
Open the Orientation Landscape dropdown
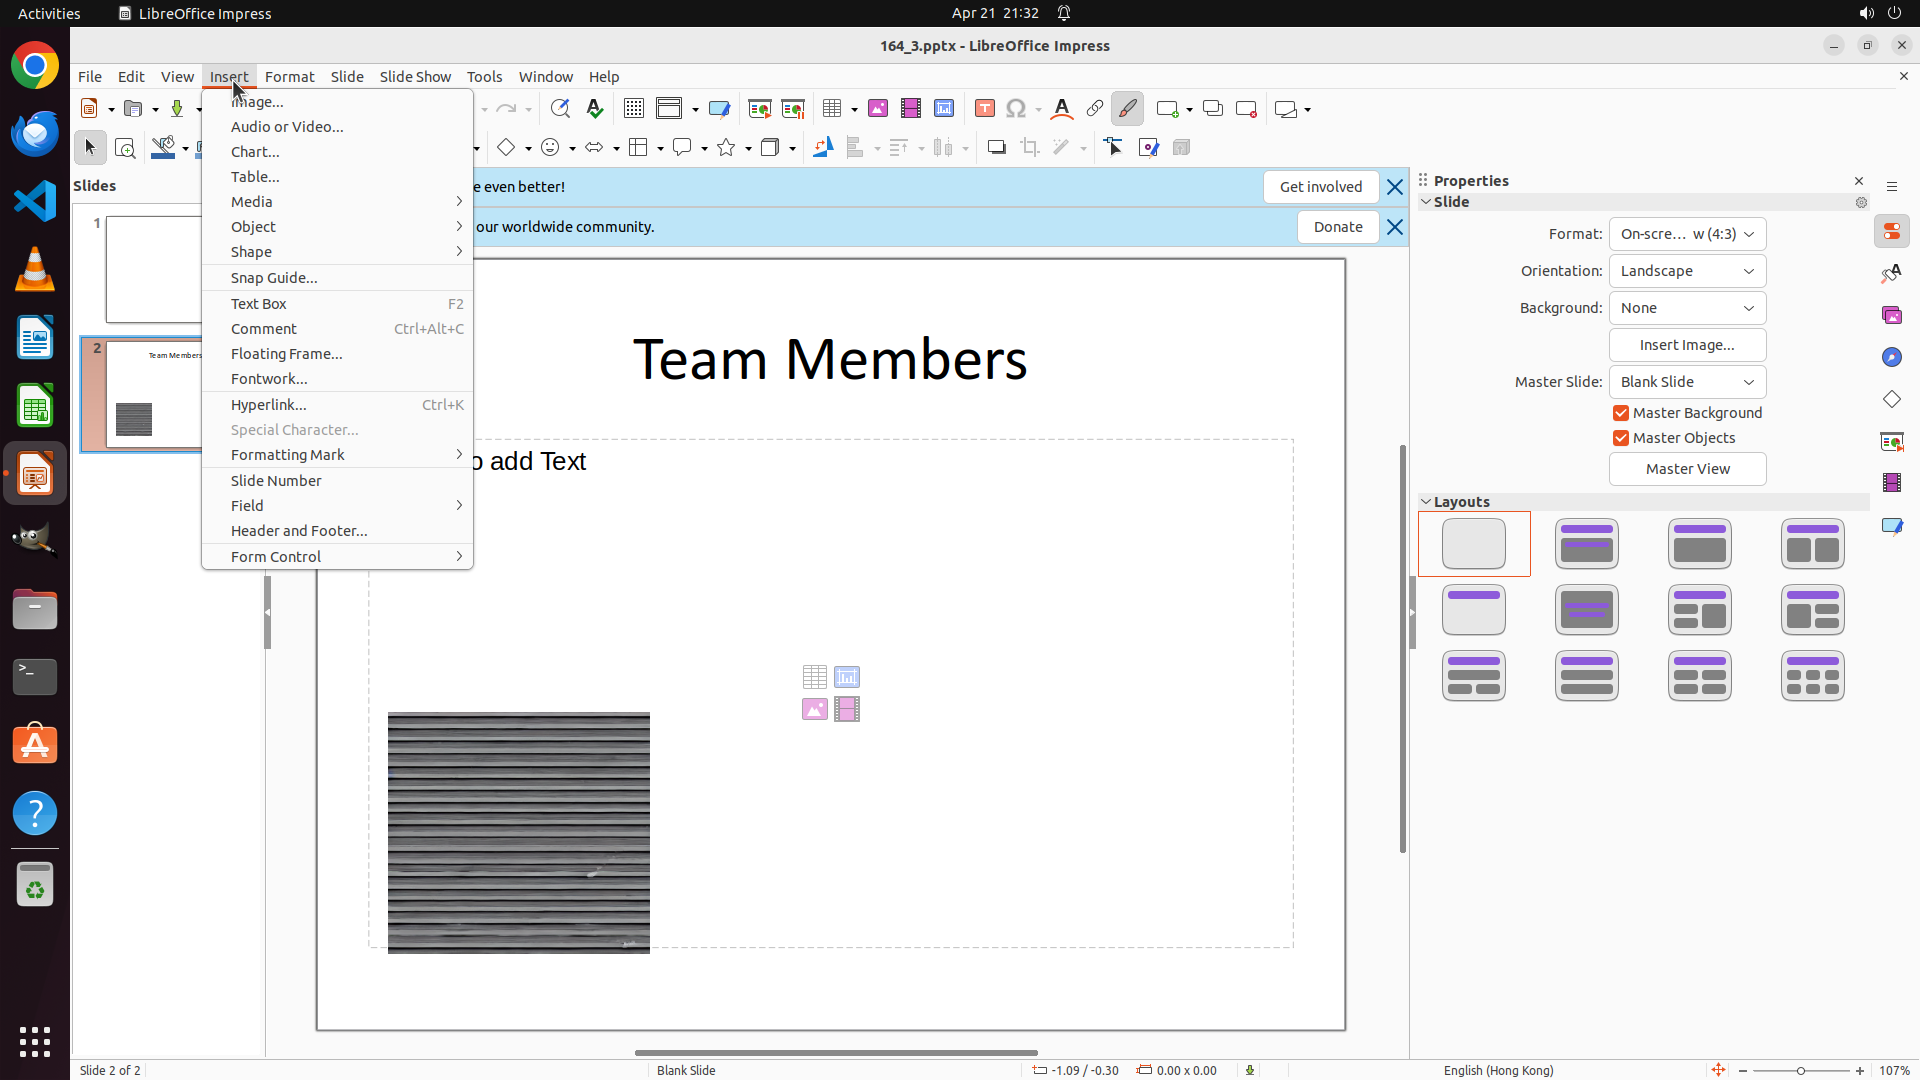coord(1687,271)
